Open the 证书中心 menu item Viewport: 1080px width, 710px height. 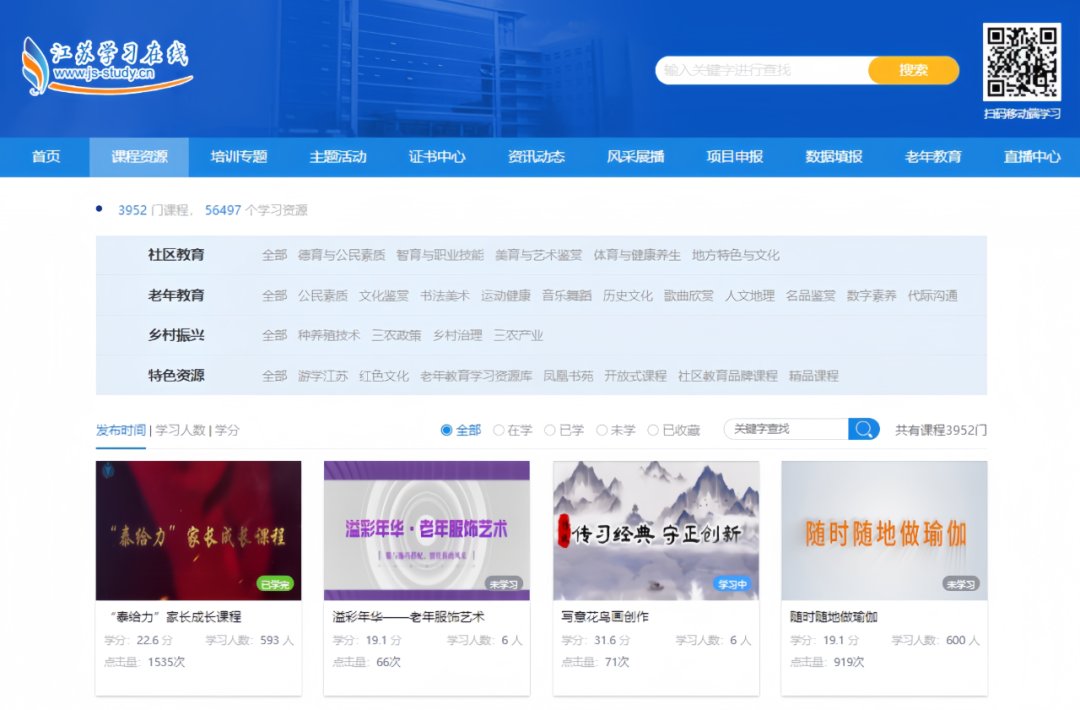(x=437, y=157)
